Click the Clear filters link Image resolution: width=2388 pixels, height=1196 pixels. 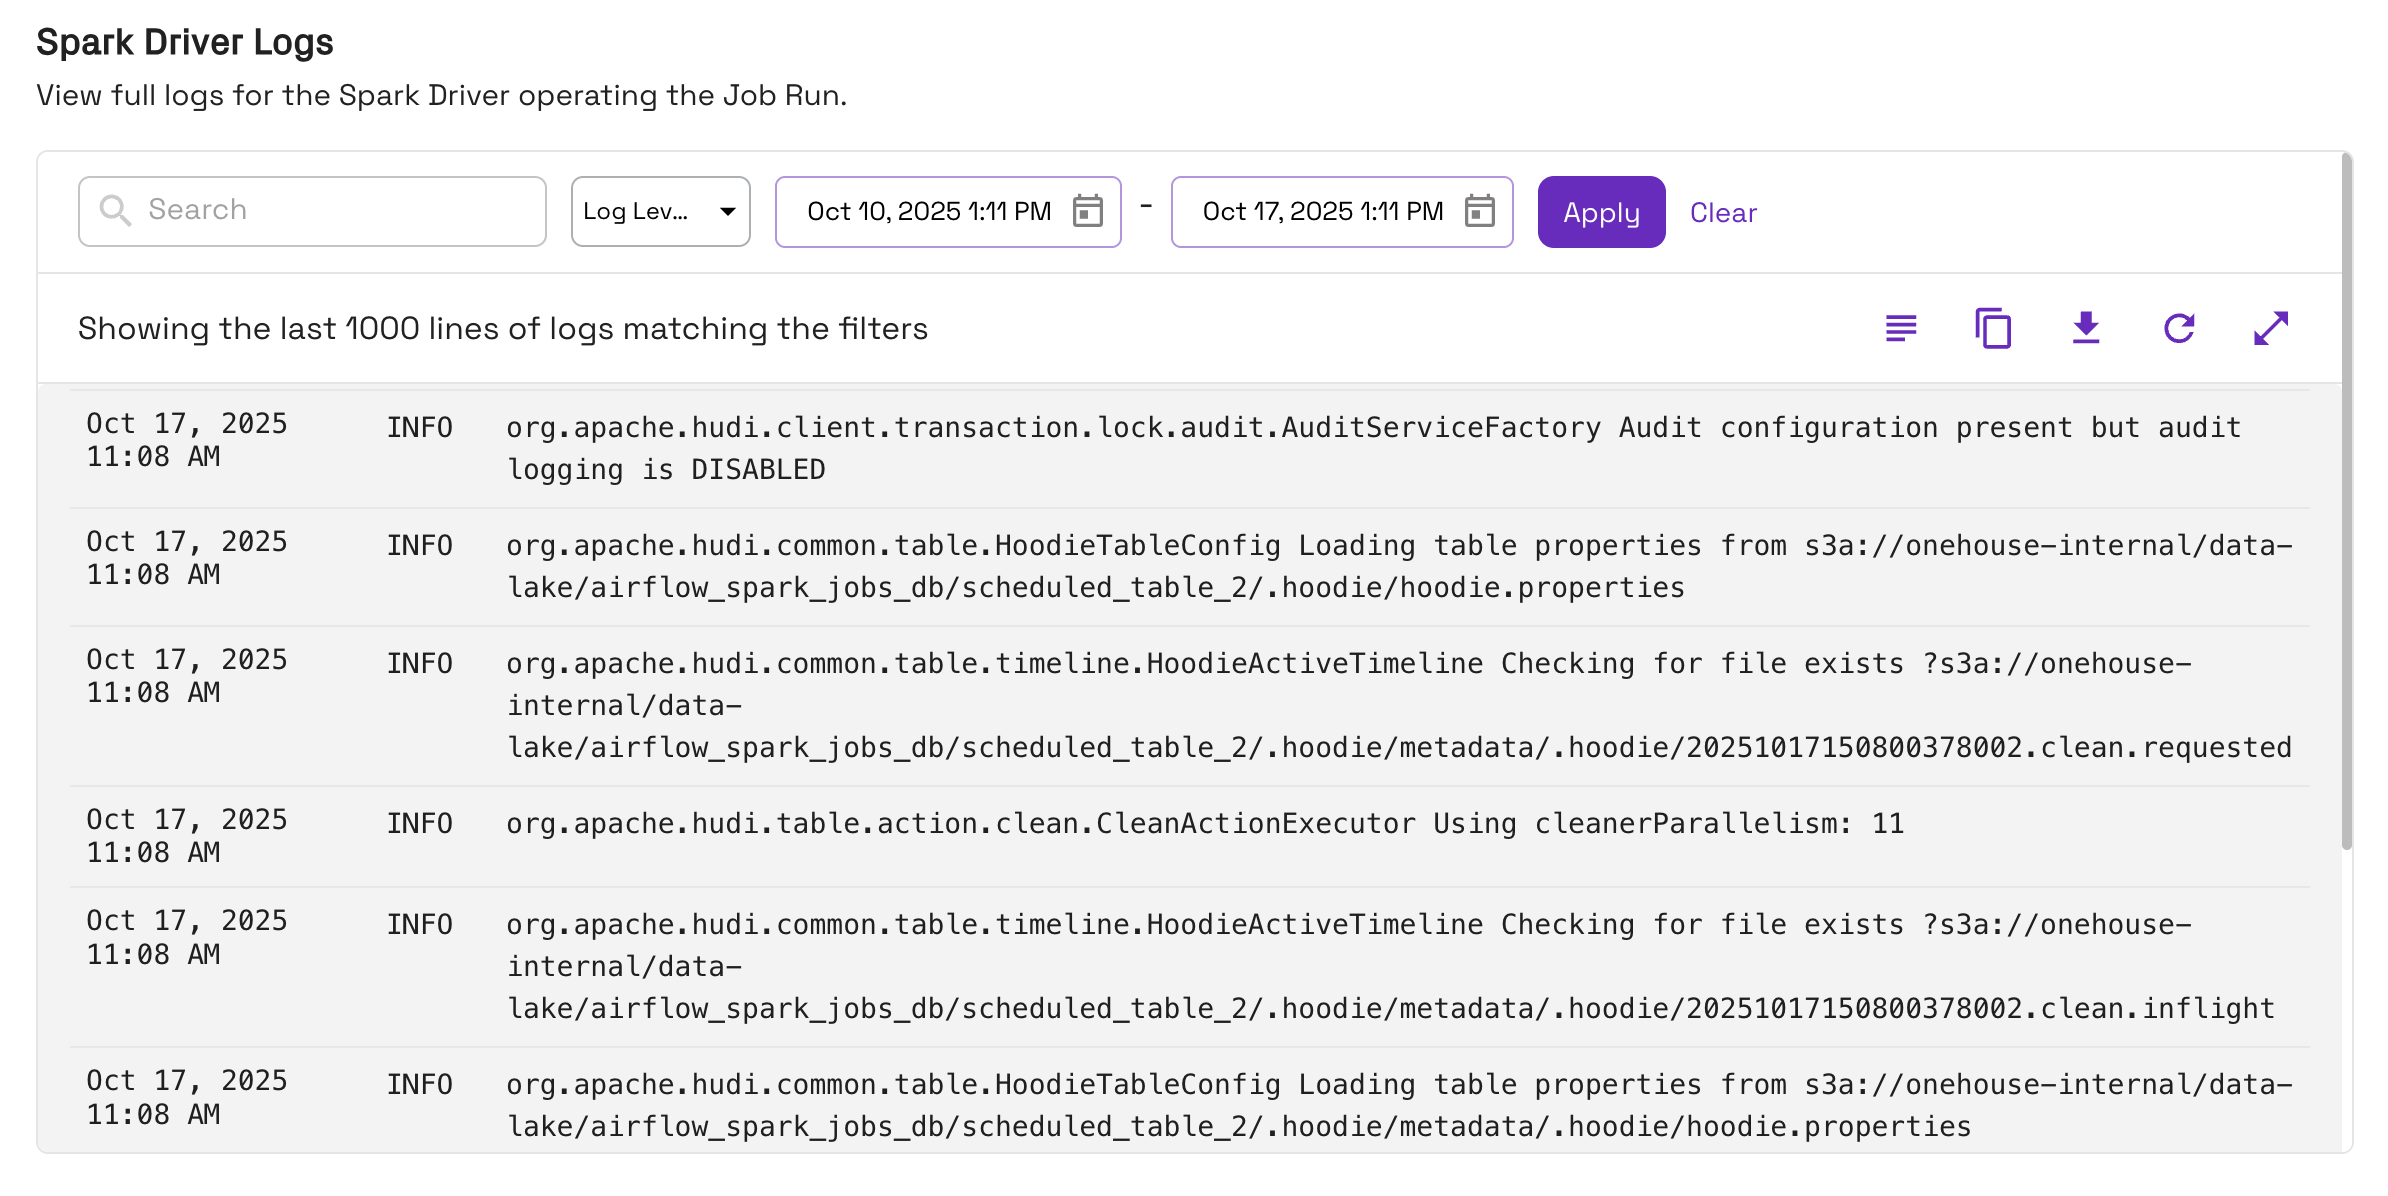pyautogui.click(x=1722, y=212)
